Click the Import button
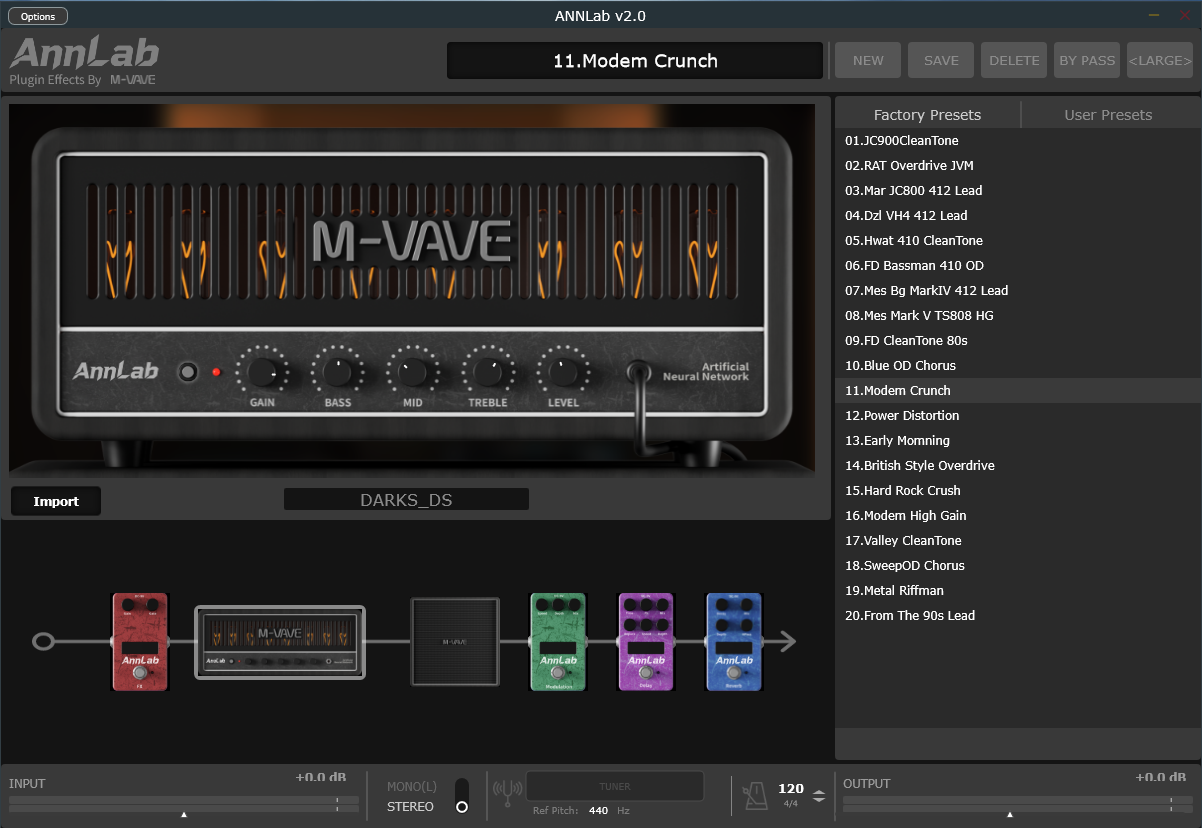The height and width of the screenshot is (828, 1202). (56, 501)
